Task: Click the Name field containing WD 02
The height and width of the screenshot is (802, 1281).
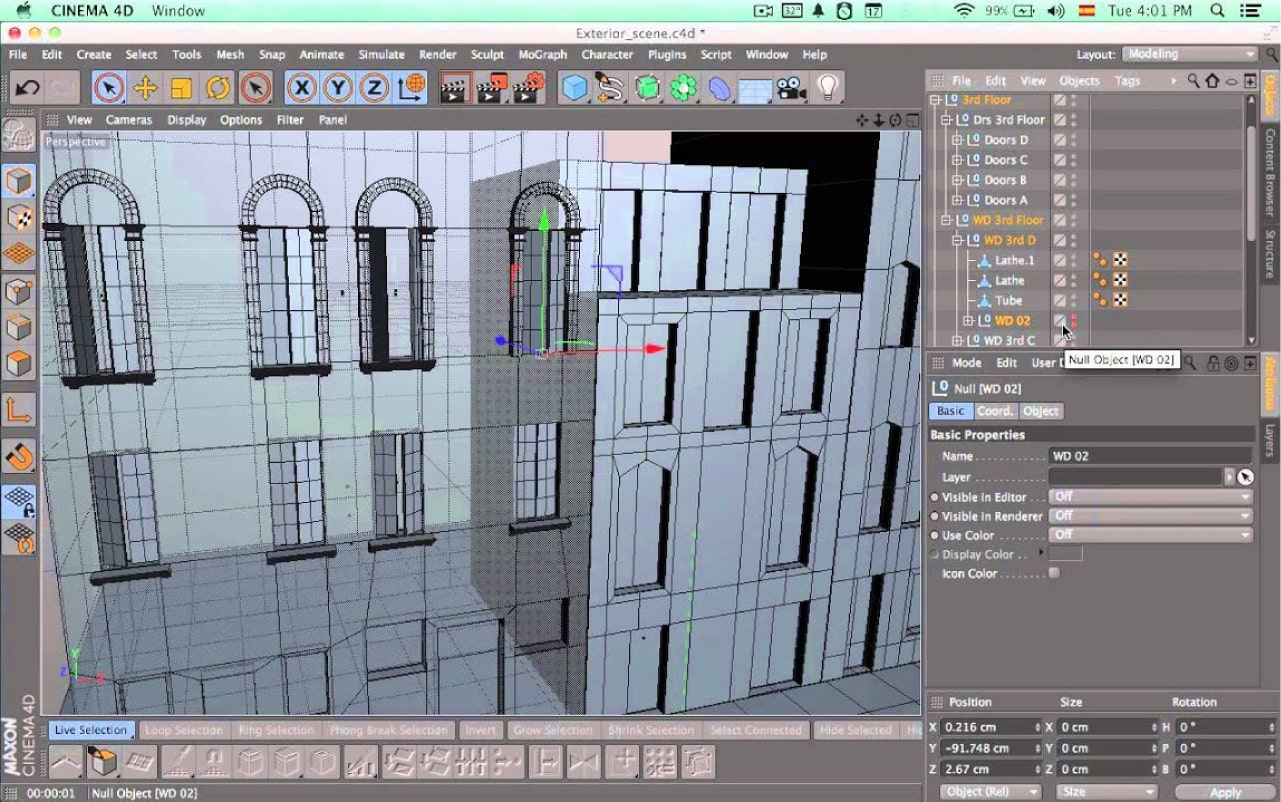Action: [1151, 456]
